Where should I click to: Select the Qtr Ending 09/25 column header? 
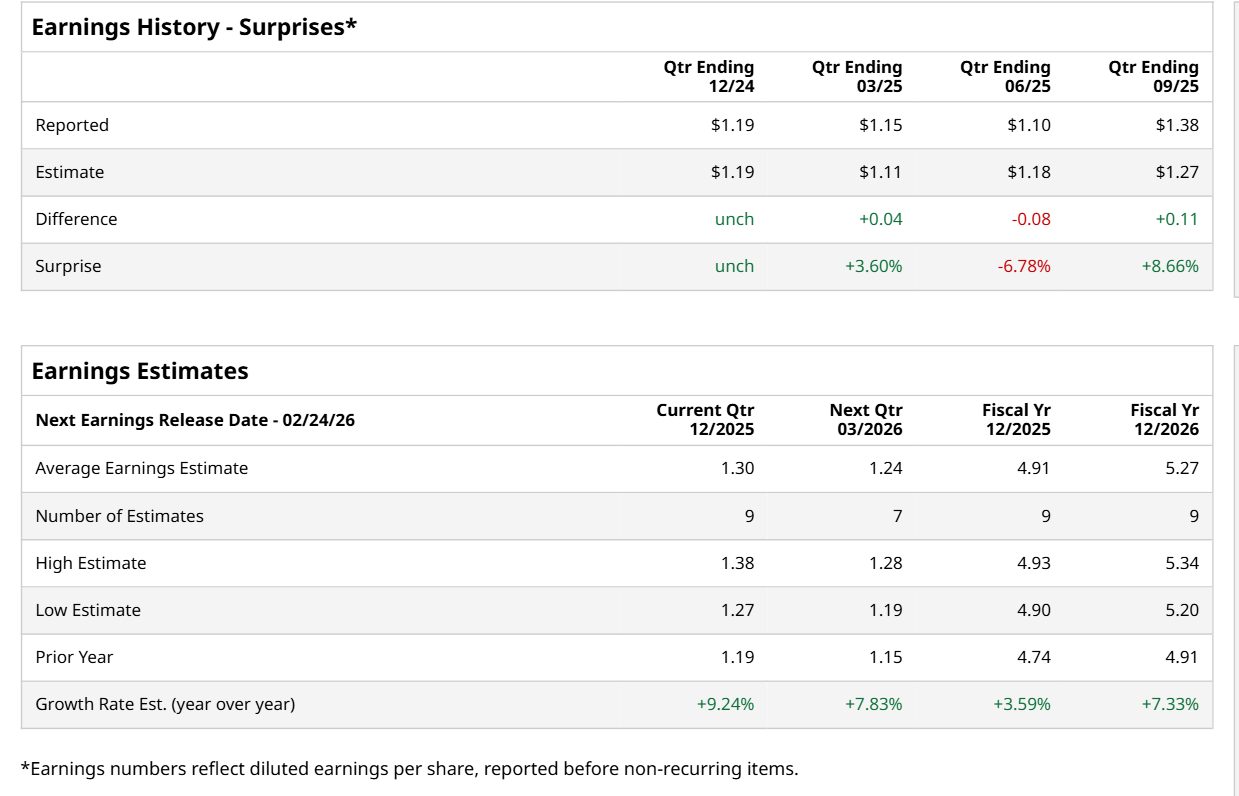1153,76
